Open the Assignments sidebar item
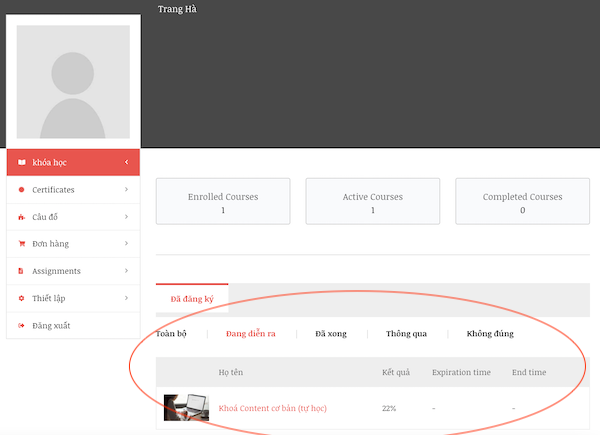This screenshot has height=435, width=600. point(73,271)
